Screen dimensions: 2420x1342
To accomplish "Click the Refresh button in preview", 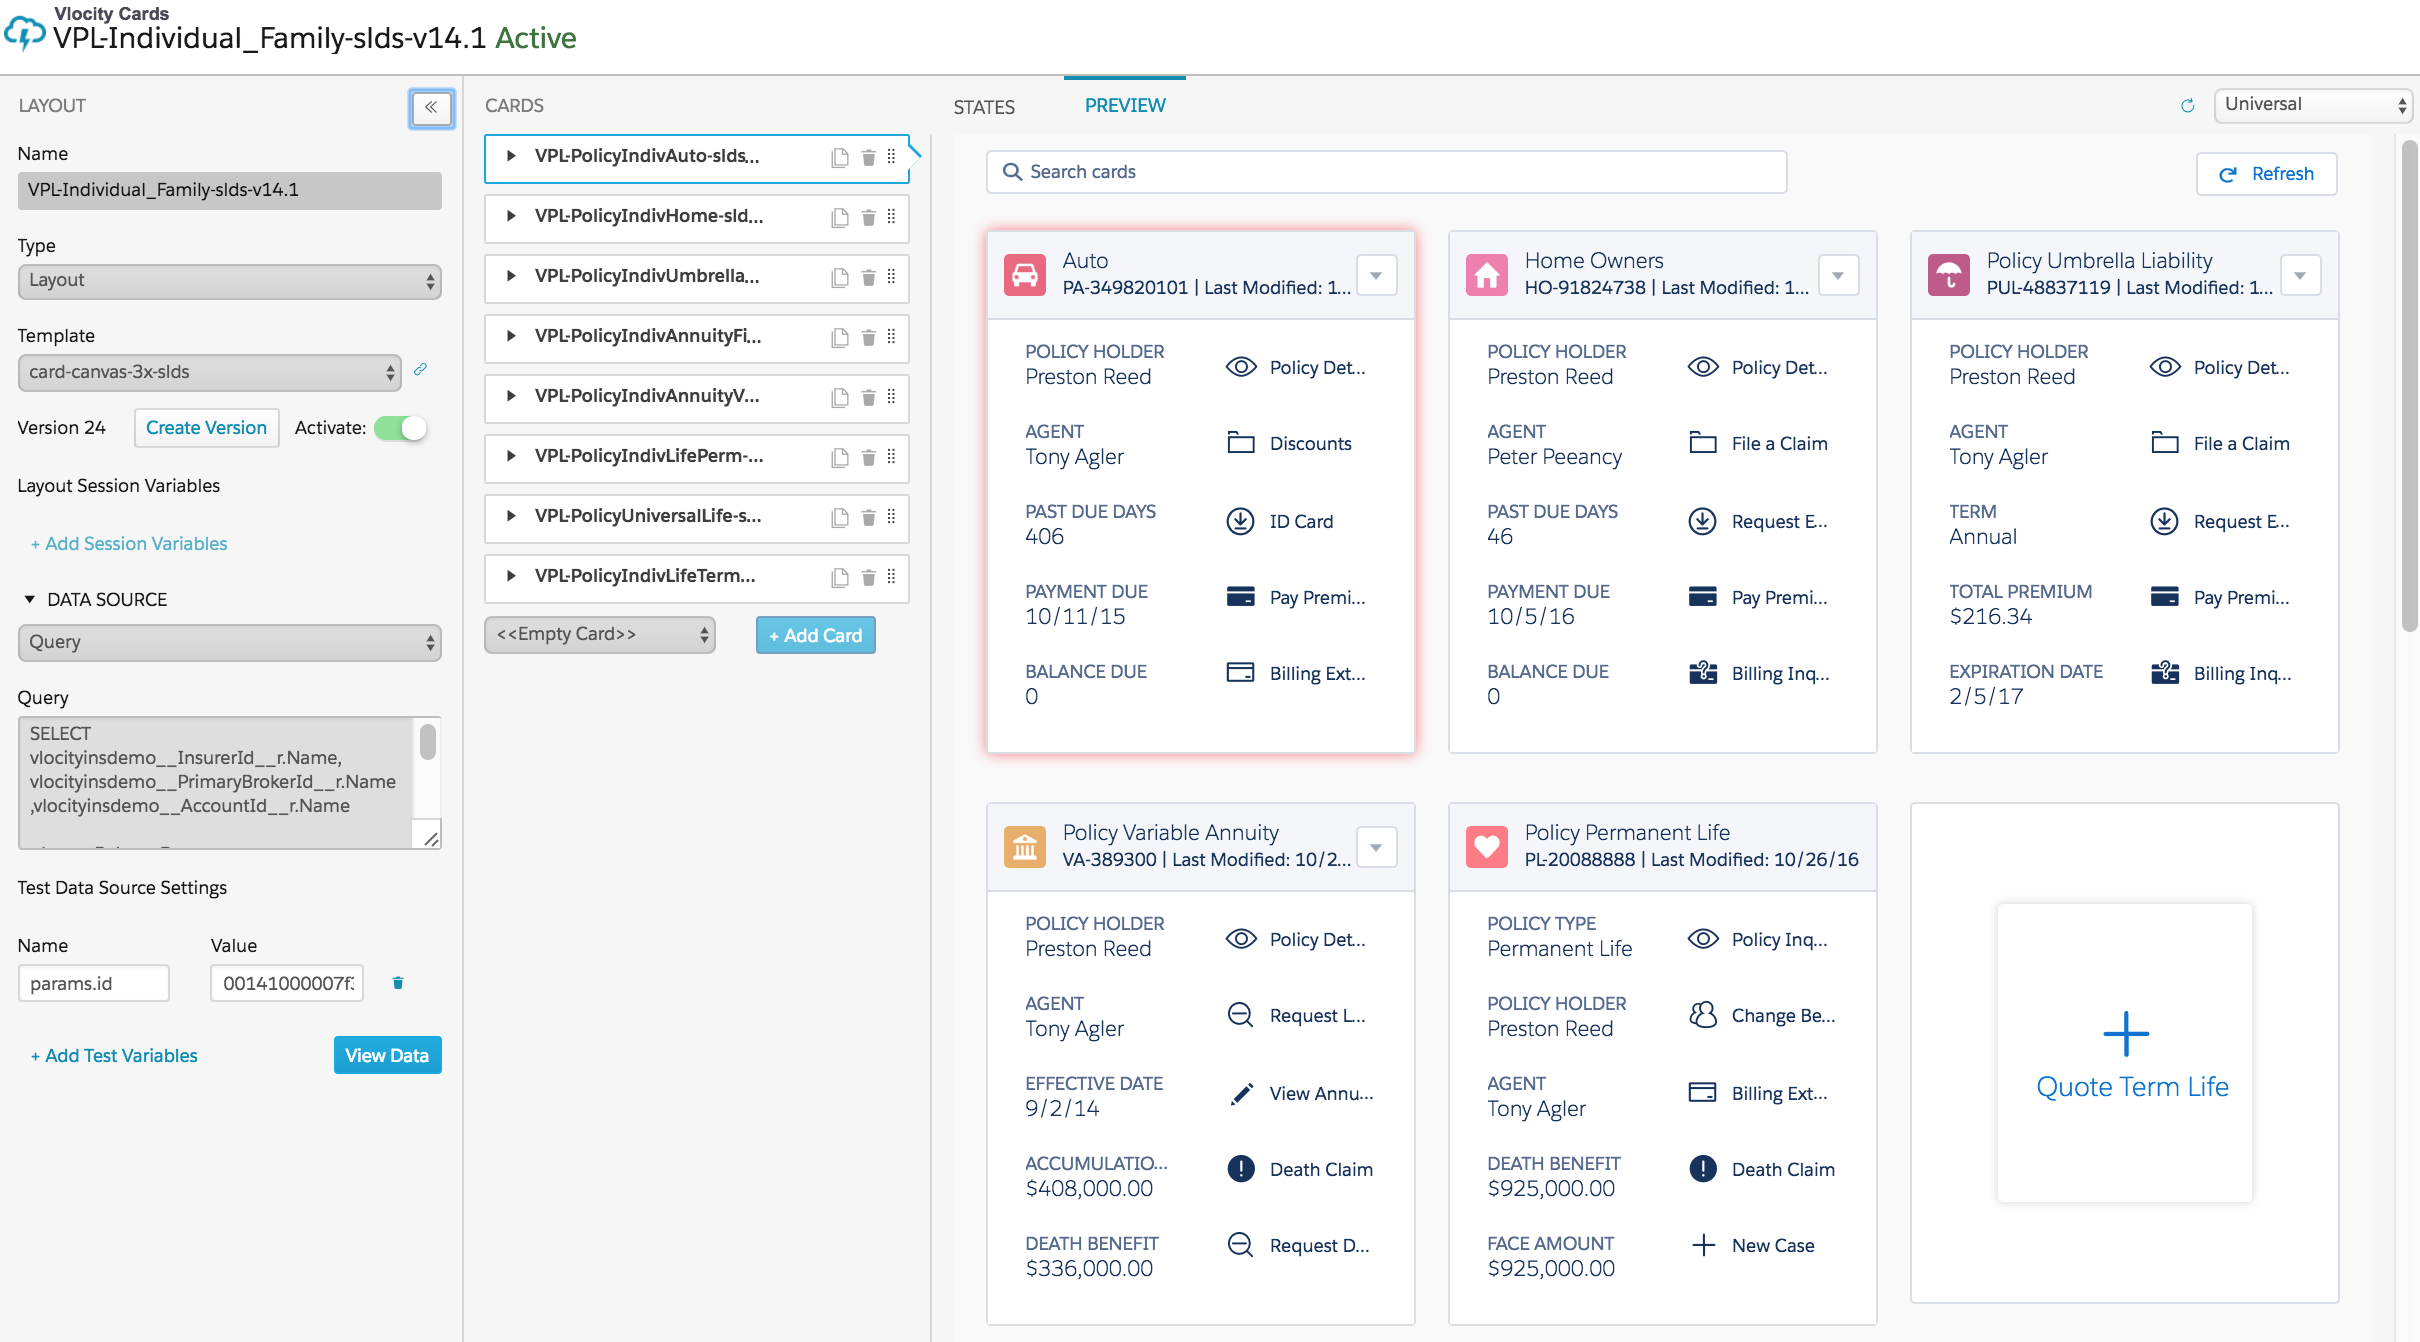I will [x=2266, y=174].
